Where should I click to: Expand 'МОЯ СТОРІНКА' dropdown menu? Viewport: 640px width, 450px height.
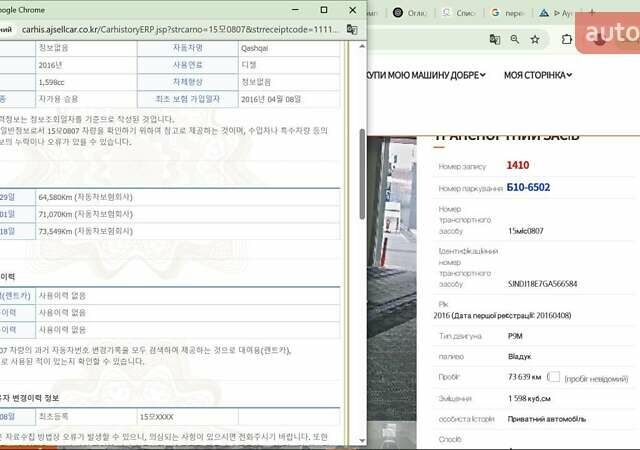click(538, 75)
